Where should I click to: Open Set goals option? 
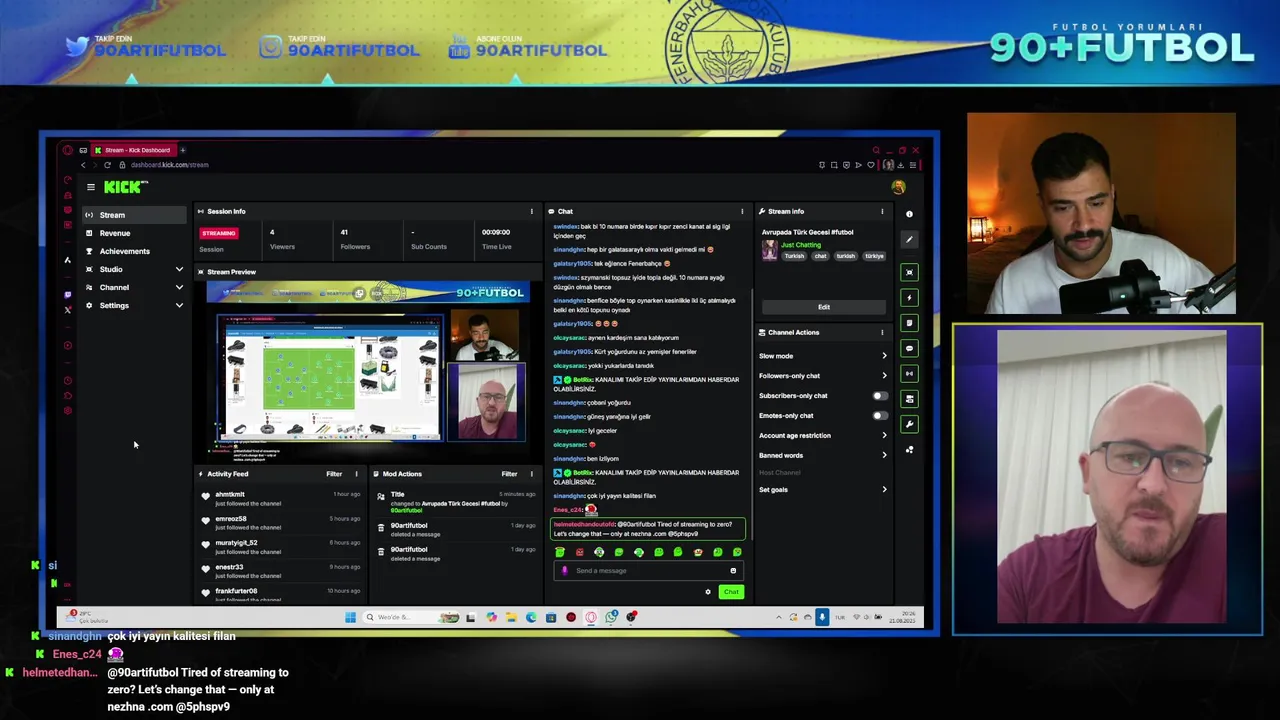[823, 490]
